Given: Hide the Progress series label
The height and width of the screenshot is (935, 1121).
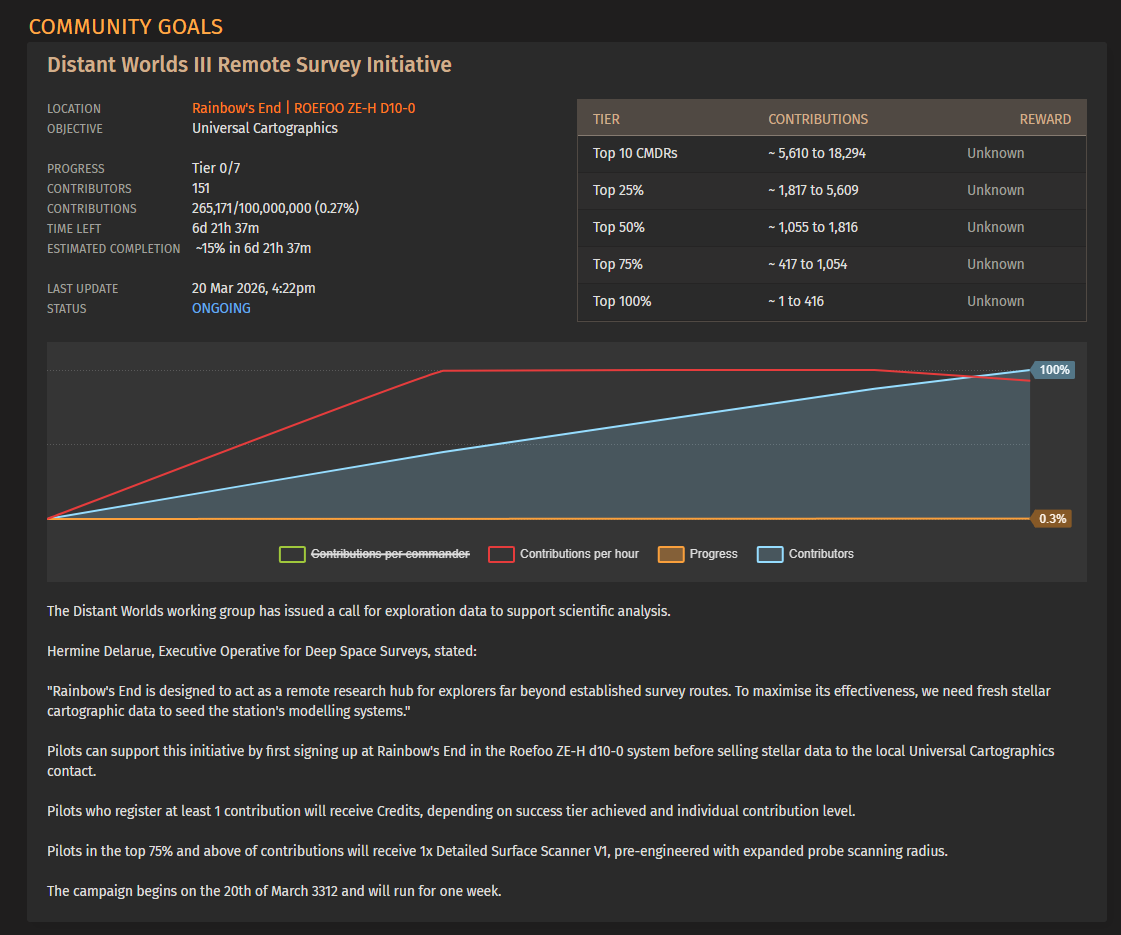Looking at the screenshot, I should [713, 554].
